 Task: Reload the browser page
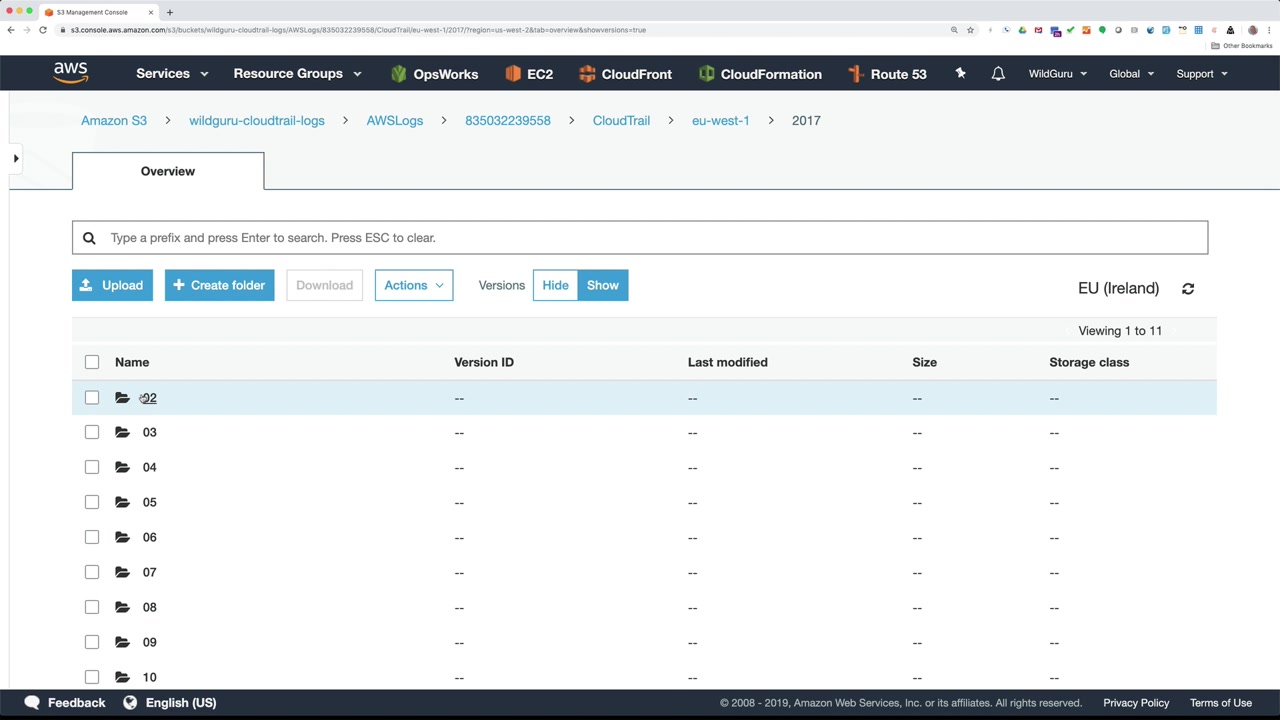tap(43, 30)
